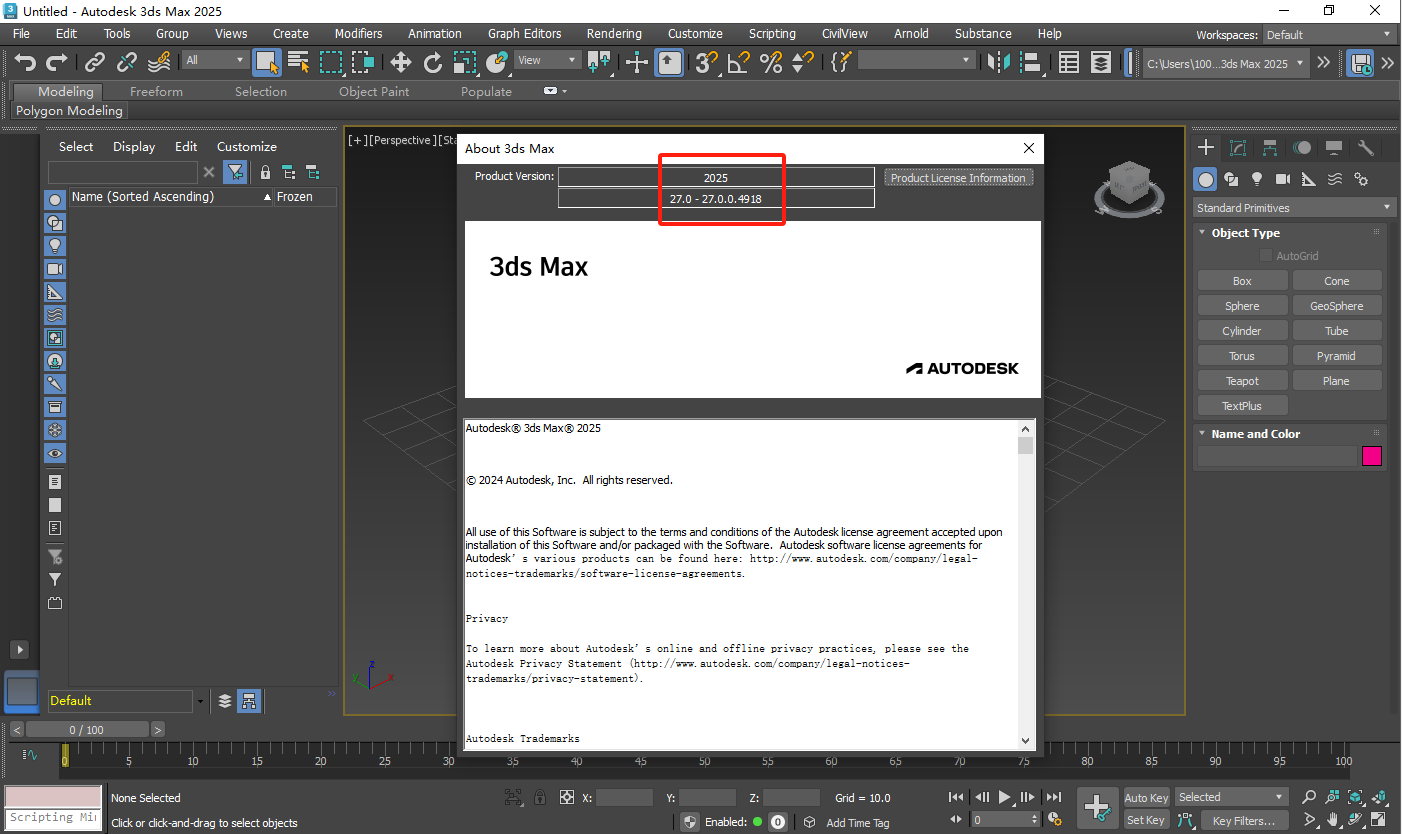1402x834 pixels.
Task: Open the Key Filters button
Action: tap(1245, 821)
